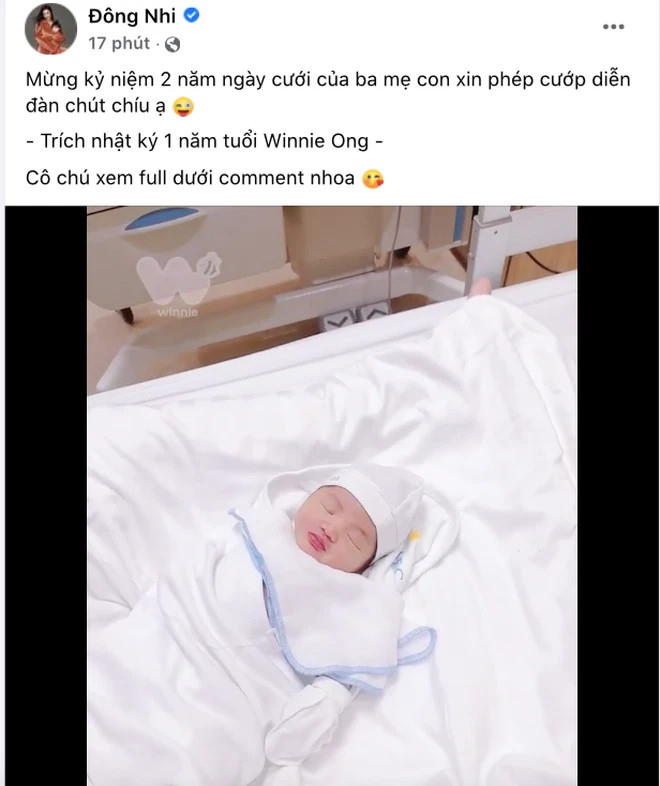Click the right black bar of video
The width and height of the screenshot is (660, 786).
tap(618, 496)
